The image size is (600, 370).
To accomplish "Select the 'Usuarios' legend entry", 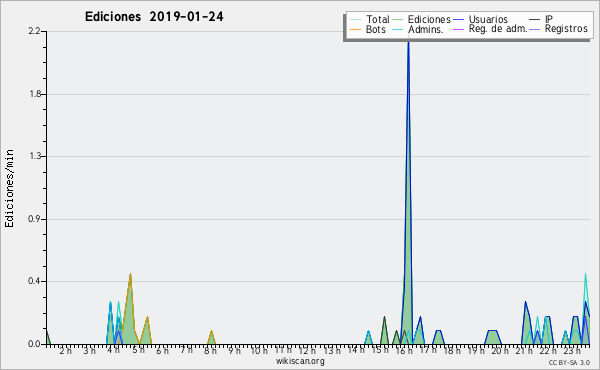I will coord(481,19).
